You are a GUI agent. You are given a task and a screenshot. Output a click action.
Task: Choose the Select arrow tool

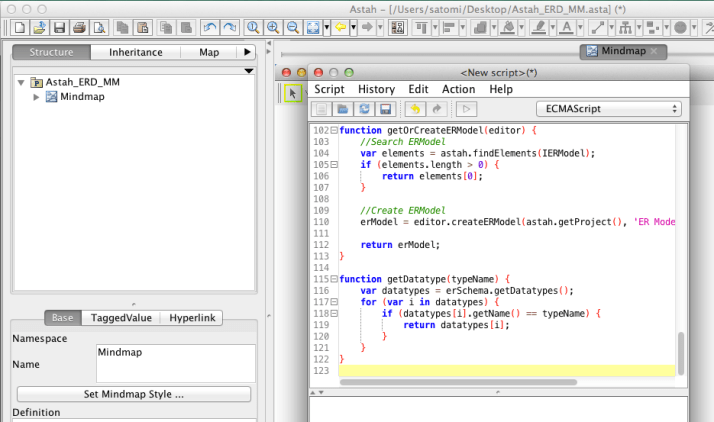(293, 92)
